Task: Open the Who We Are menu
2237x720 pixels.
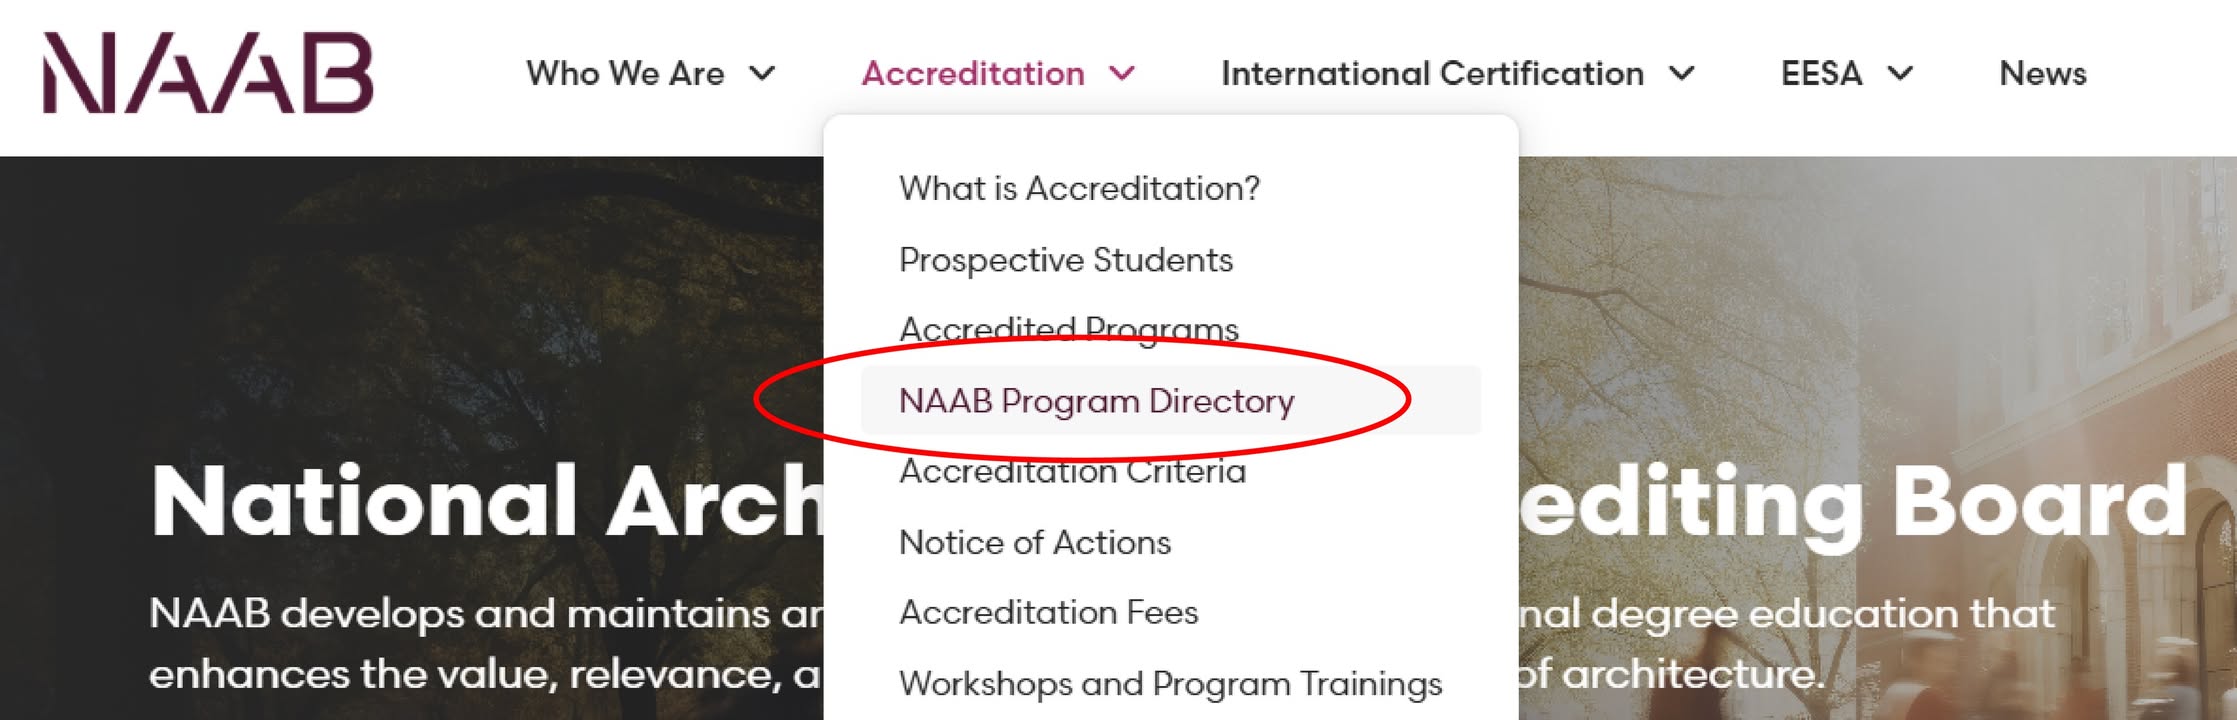Action: [626, 73]
